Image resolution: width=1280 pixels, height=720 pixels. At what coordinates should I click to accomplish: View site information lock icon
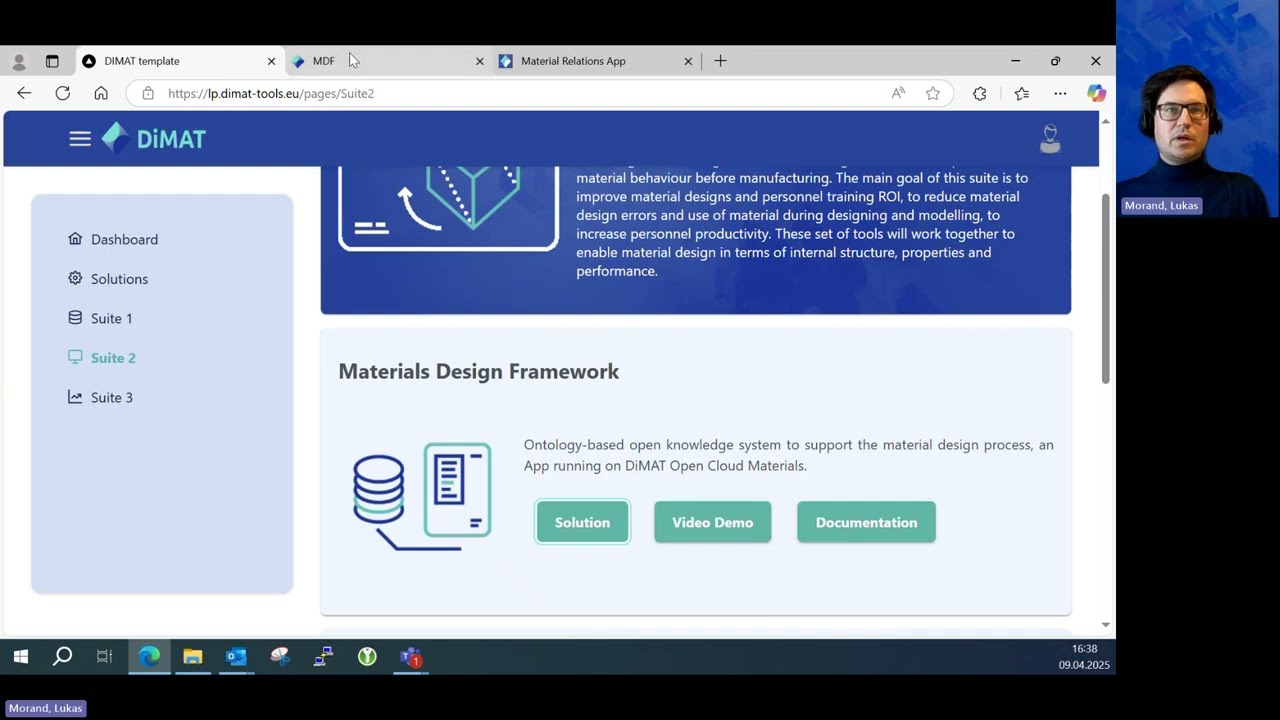148,93
